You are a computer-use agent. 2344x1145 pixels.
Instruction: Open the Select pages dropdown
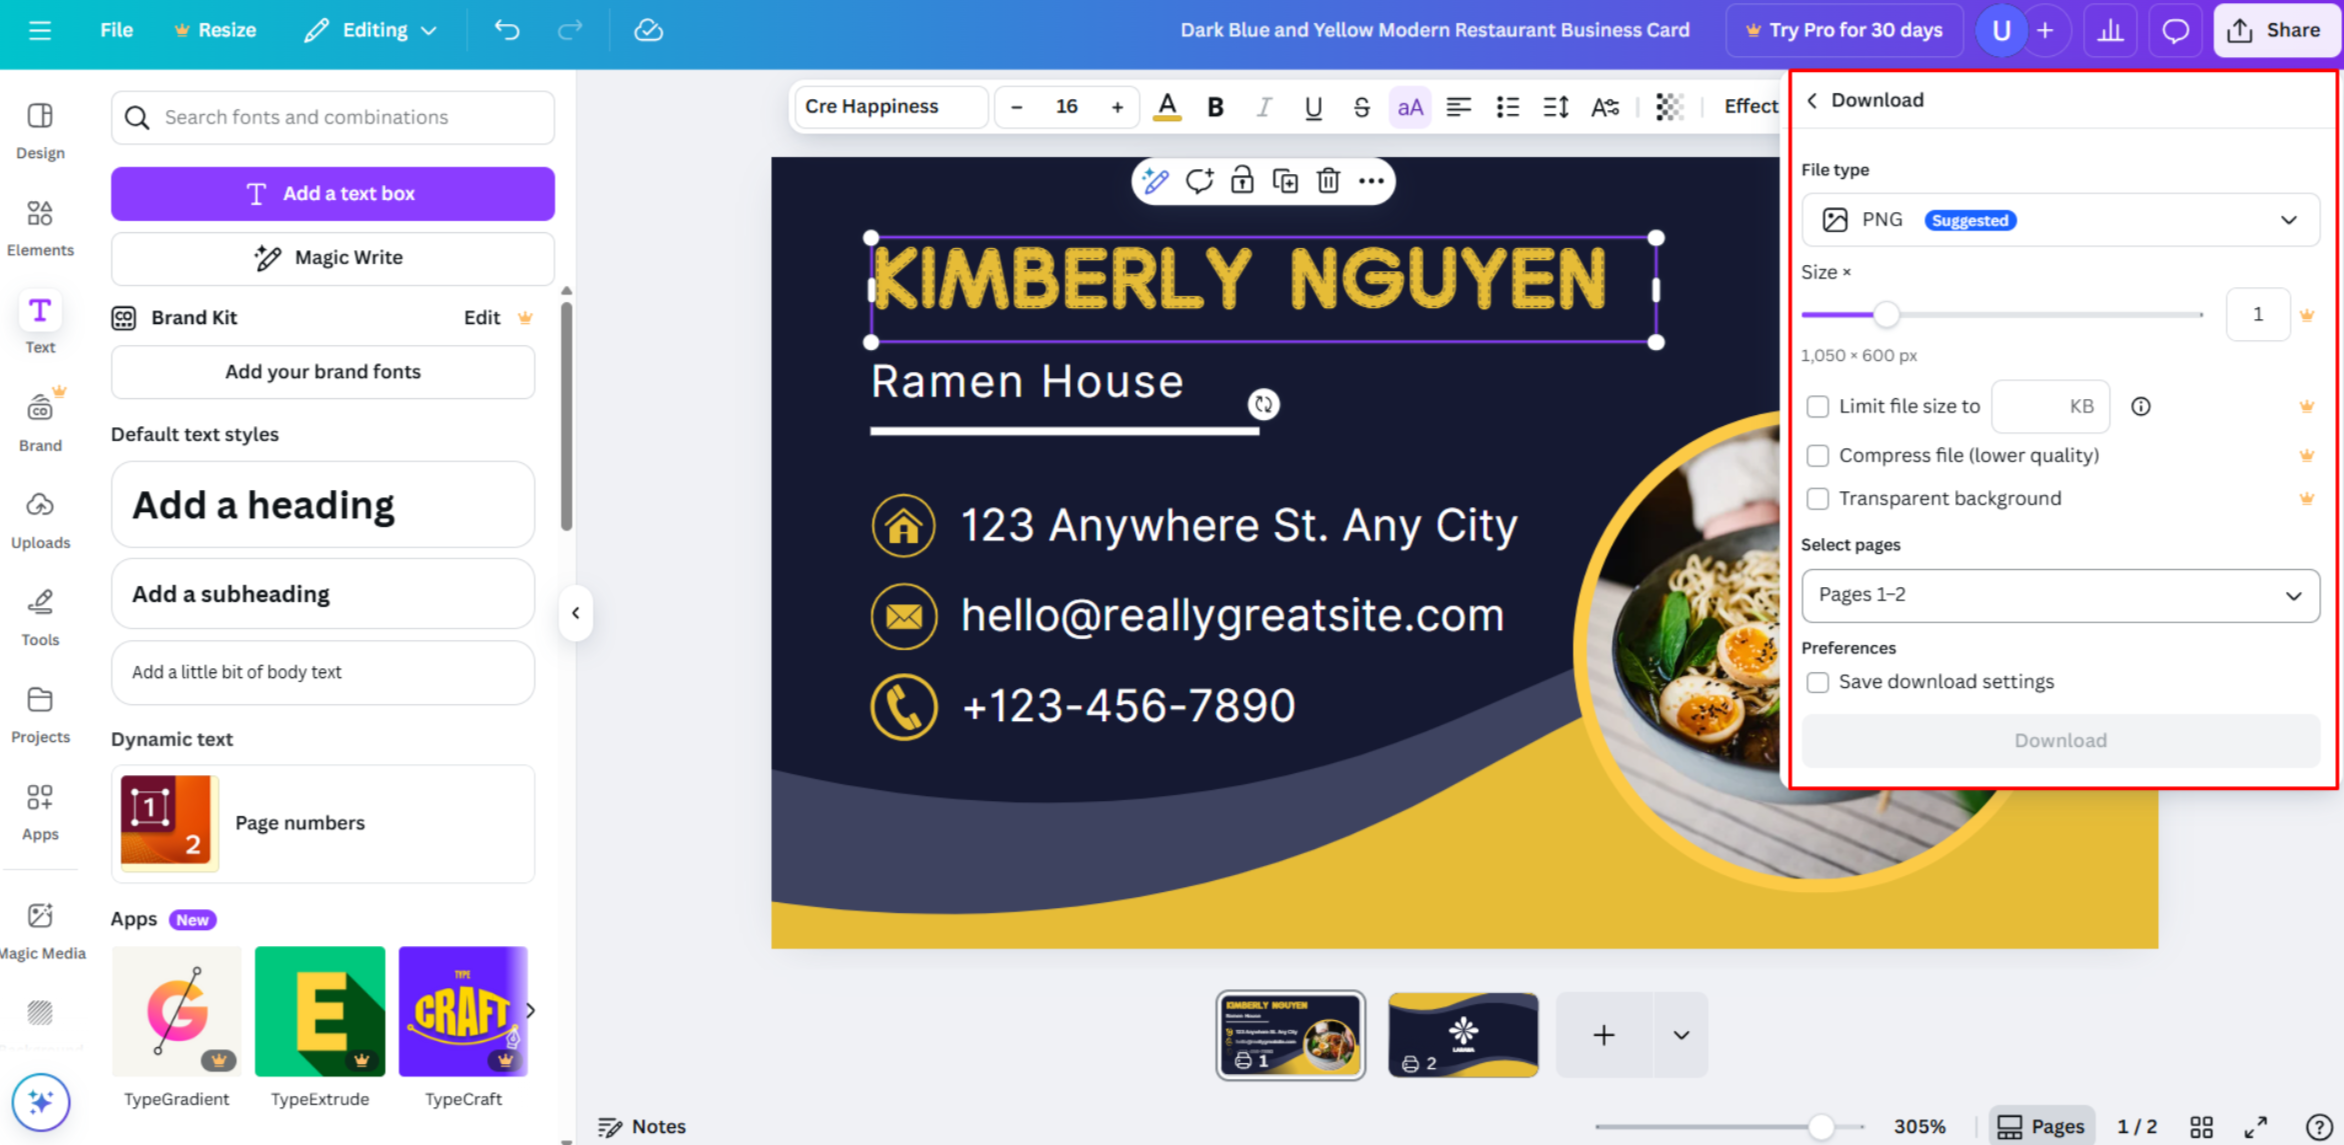point(2060,595)
